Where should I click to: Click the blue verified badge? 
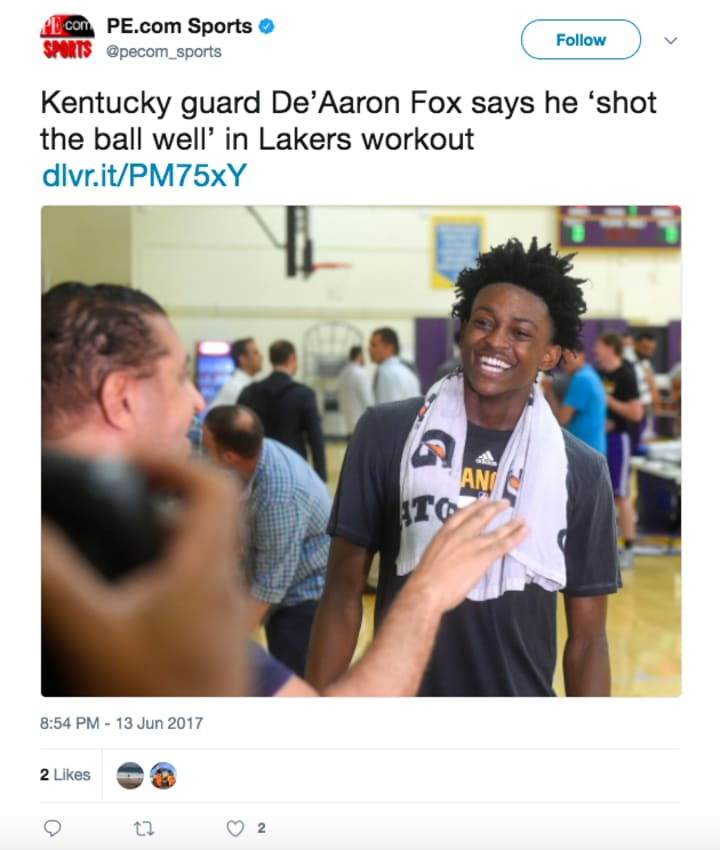(x=266, y=26)
